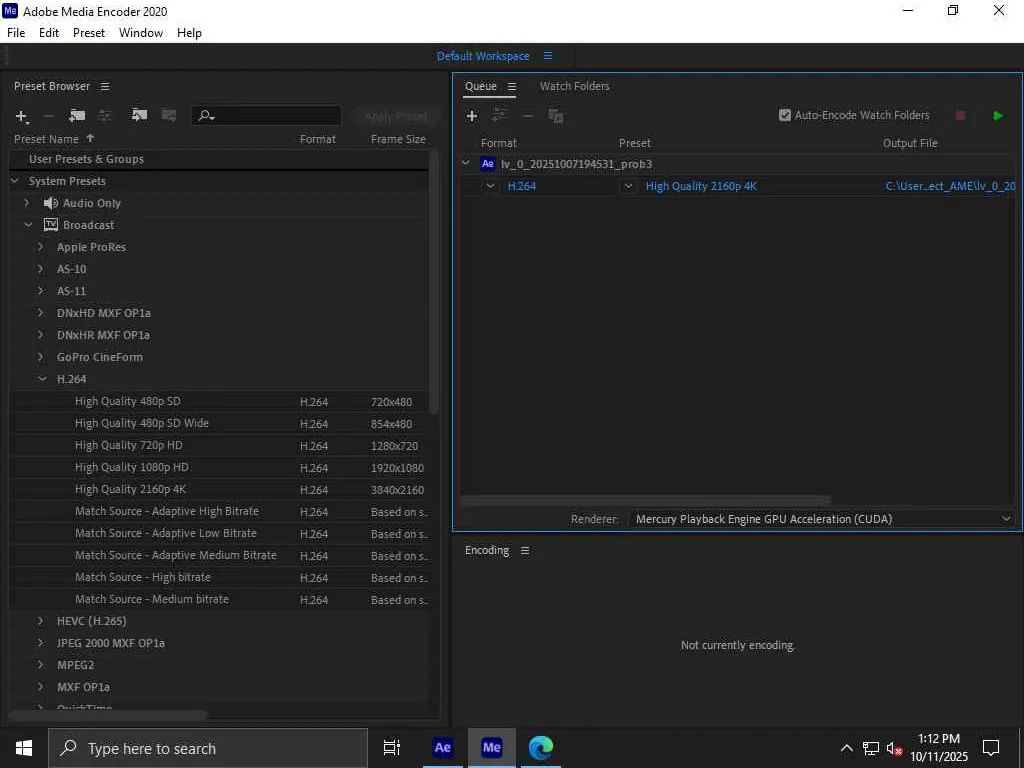Select the Queue tab
Viewport: 1024px width, 768px height.
click(x=481, y=86)
